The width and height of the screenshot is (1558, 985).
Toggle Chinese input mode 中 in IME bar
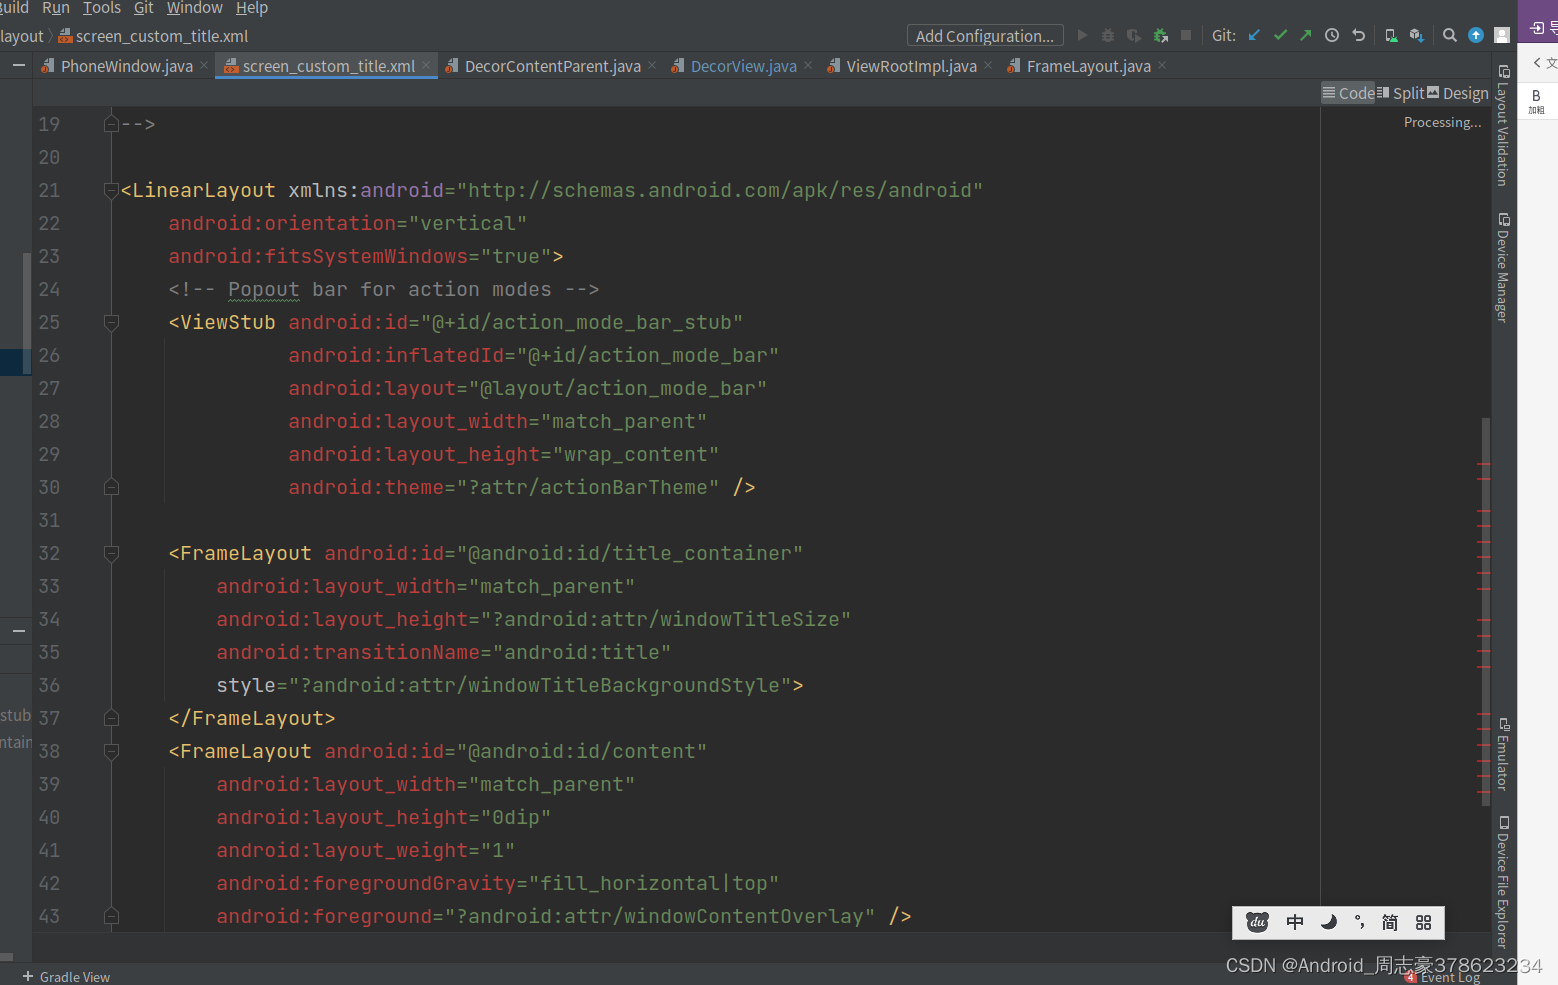(x=1295, y=922)
